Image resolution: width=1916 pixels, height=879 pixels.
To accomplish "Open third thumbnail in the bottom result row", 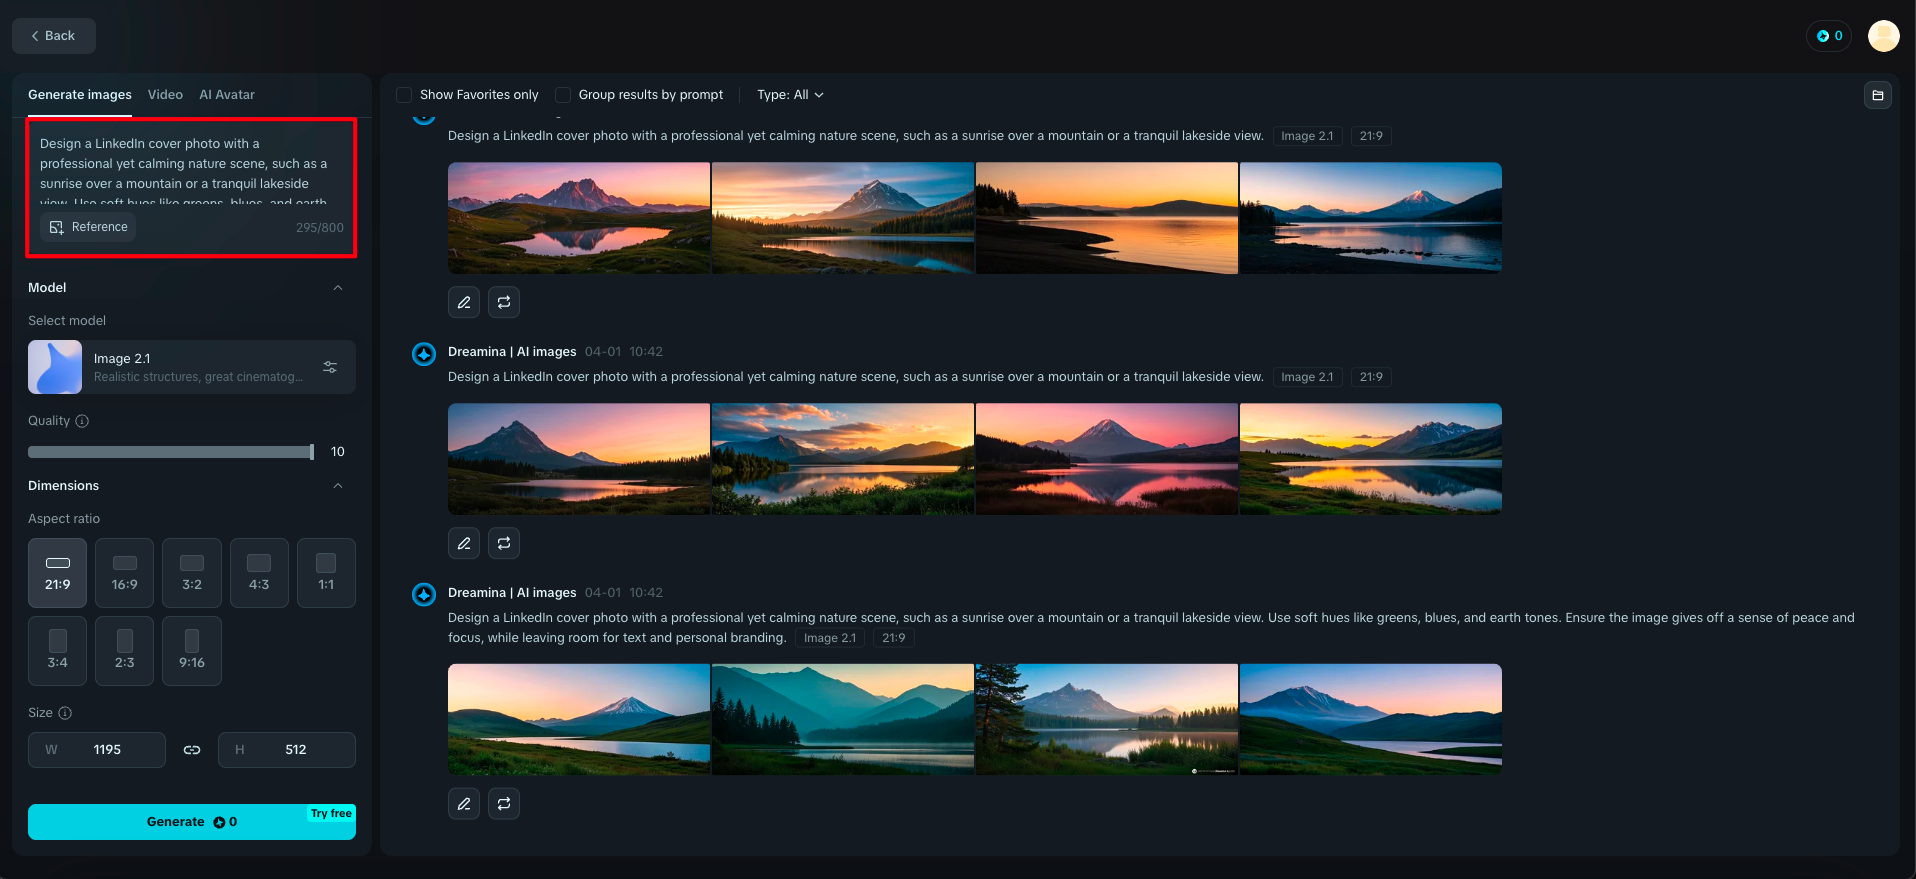I will 1107,720.
